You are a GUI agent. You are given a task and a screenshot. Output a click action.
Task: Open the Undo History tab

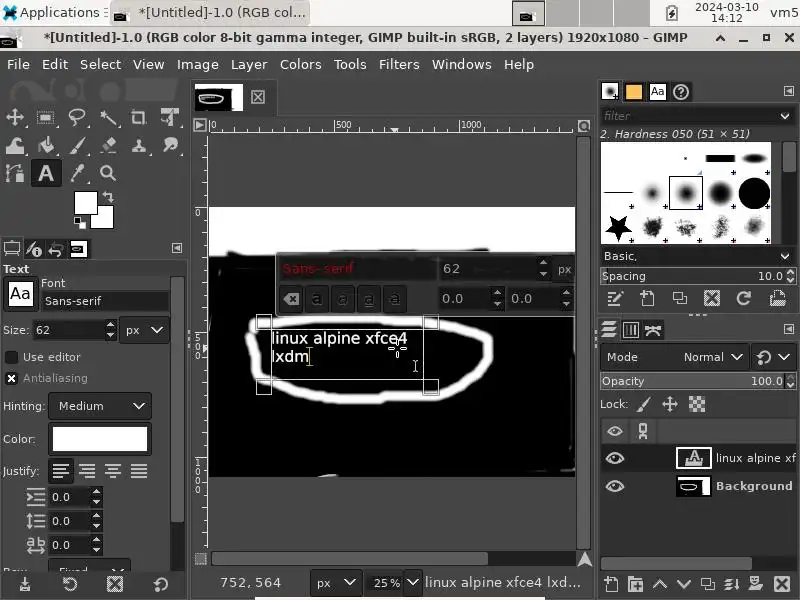coord(56,249)
